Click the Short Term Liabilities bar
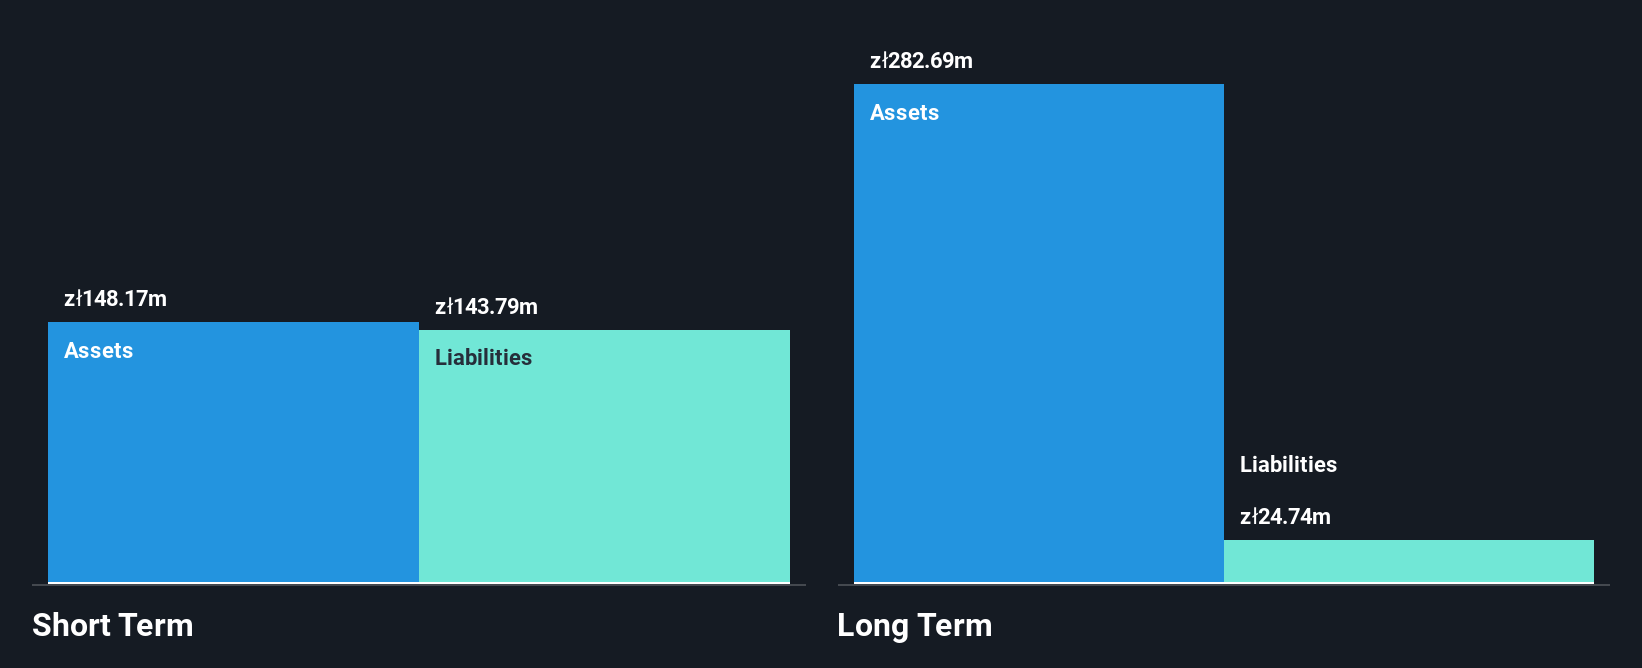The height and width of the screenshot is (668, 1642). [604, 456]
